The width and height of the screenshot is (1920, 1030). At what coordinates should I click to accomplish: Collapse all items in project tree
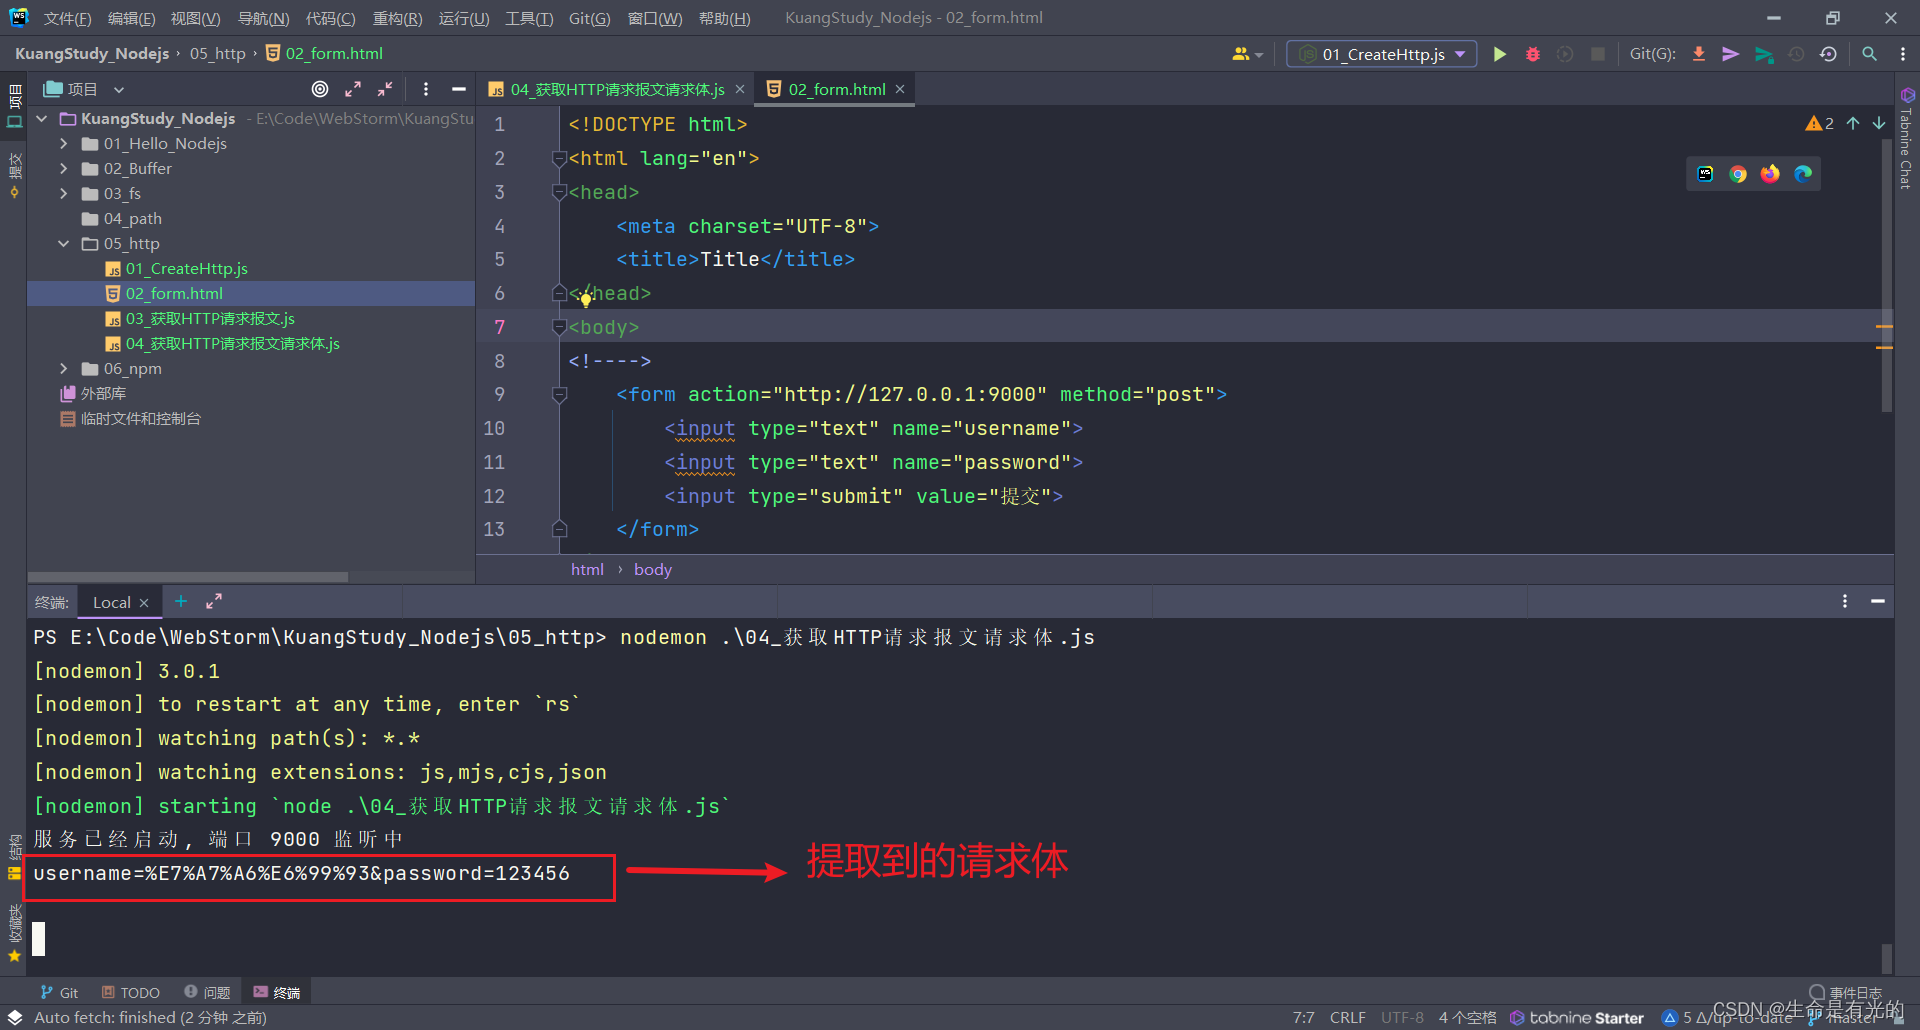click(x=385, y=89)
